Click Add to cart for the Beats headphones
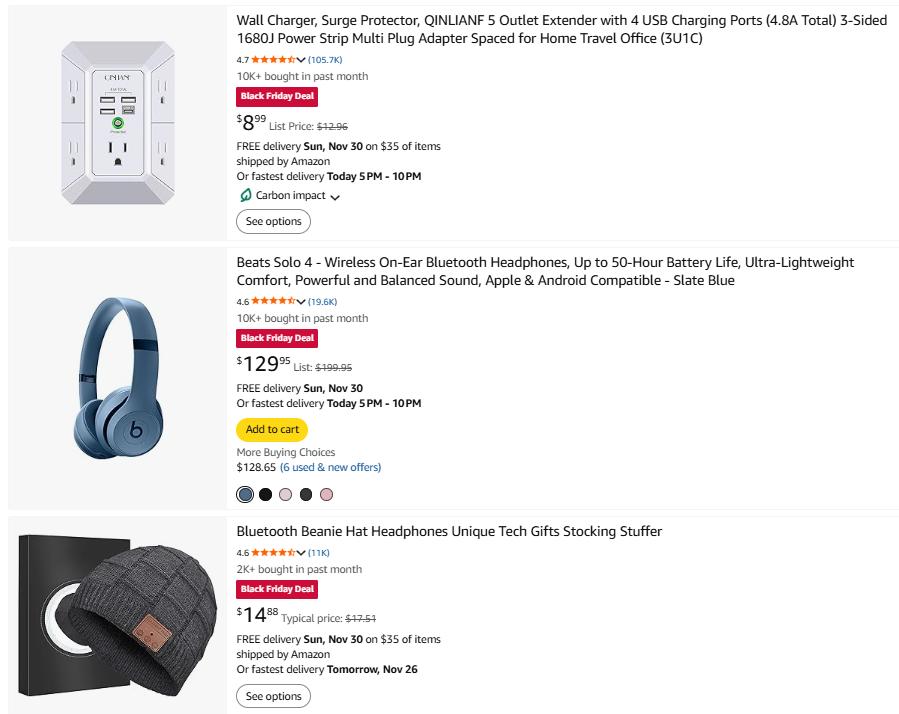 pos(271,429)
